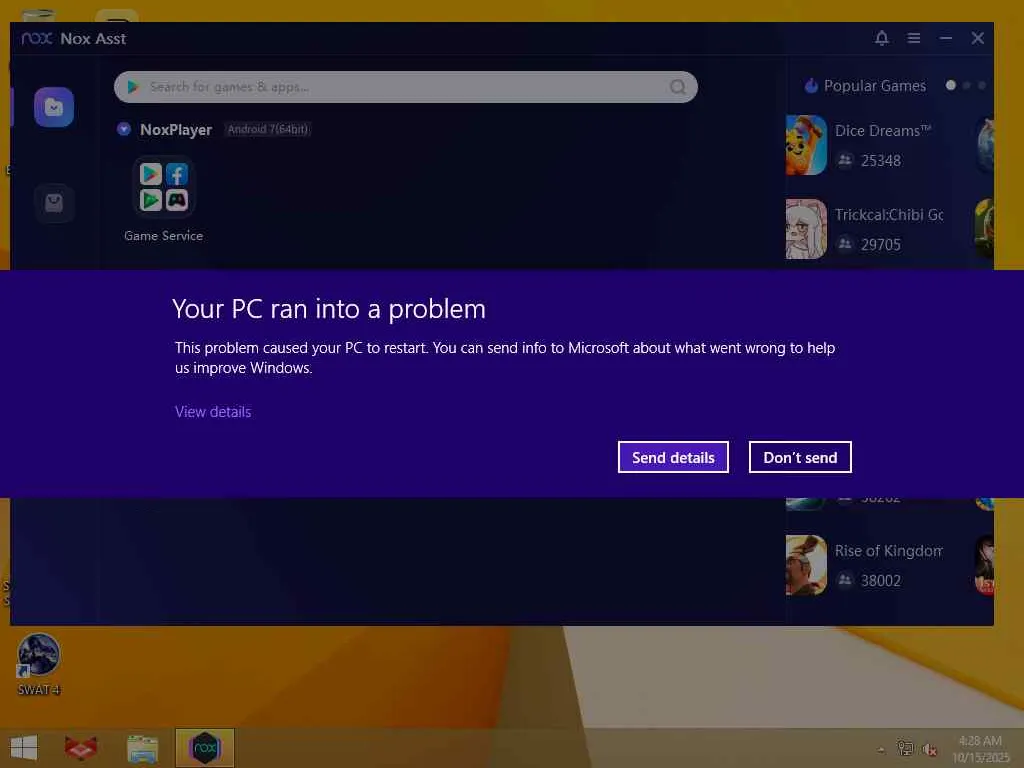Open the Nox Asst hamburger menu

[x=914, y=39]
